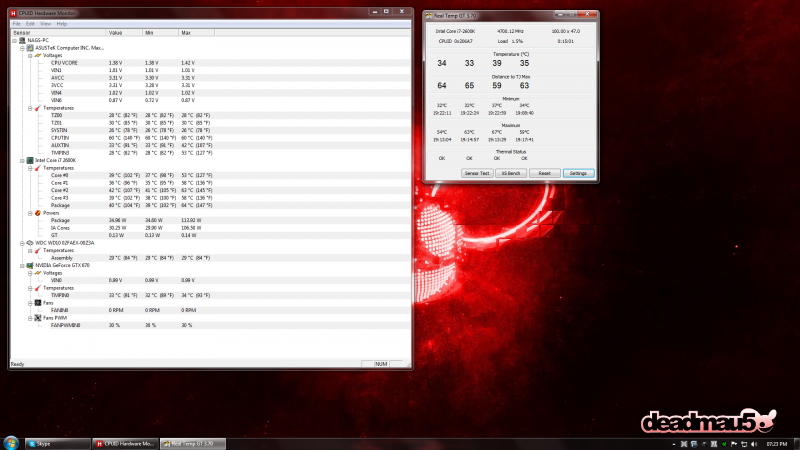Click the network tray icon
This screenshot has height=450, width=800.
click(744, 444)
